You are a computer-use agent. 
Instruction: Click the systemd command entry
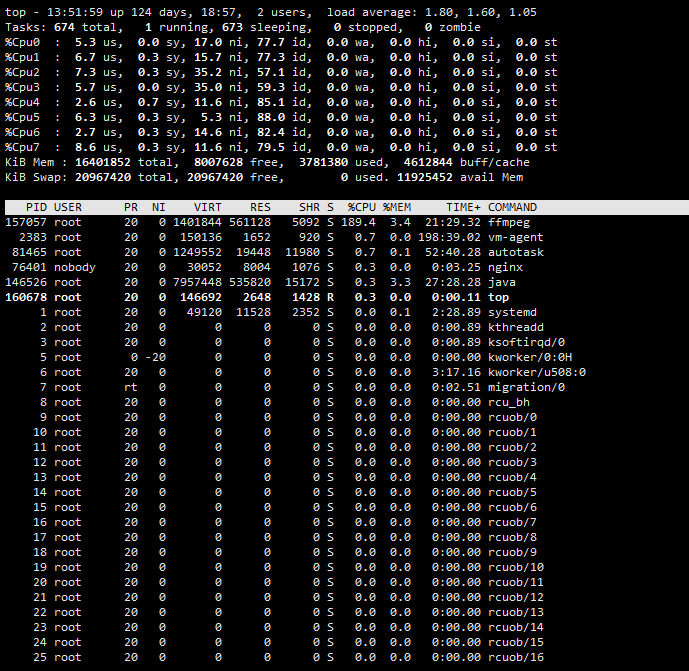(x=512, y=312)
